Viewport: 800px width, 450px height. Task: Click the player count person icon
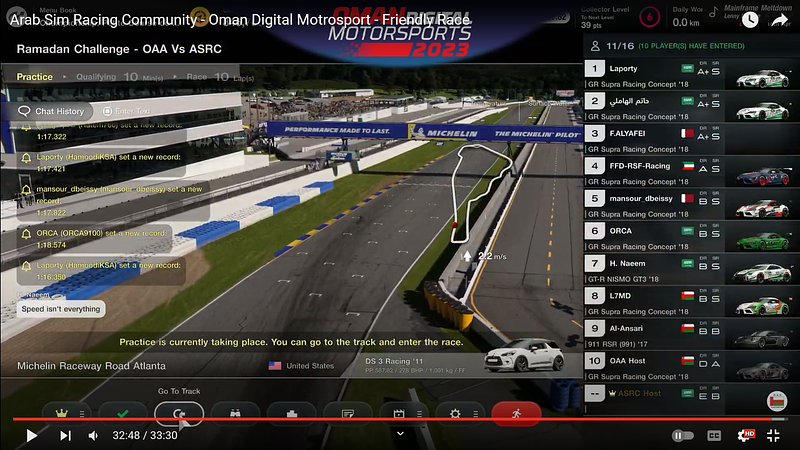click(x=595, y=46)
